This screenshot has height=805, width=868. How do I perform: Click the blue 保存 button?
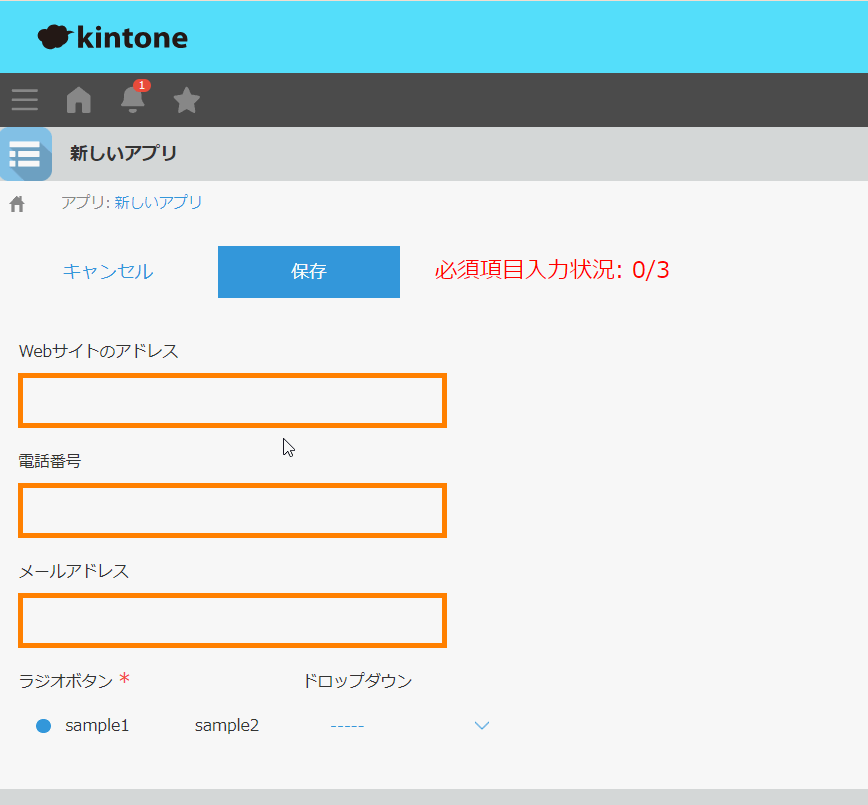tap(308, 272)
